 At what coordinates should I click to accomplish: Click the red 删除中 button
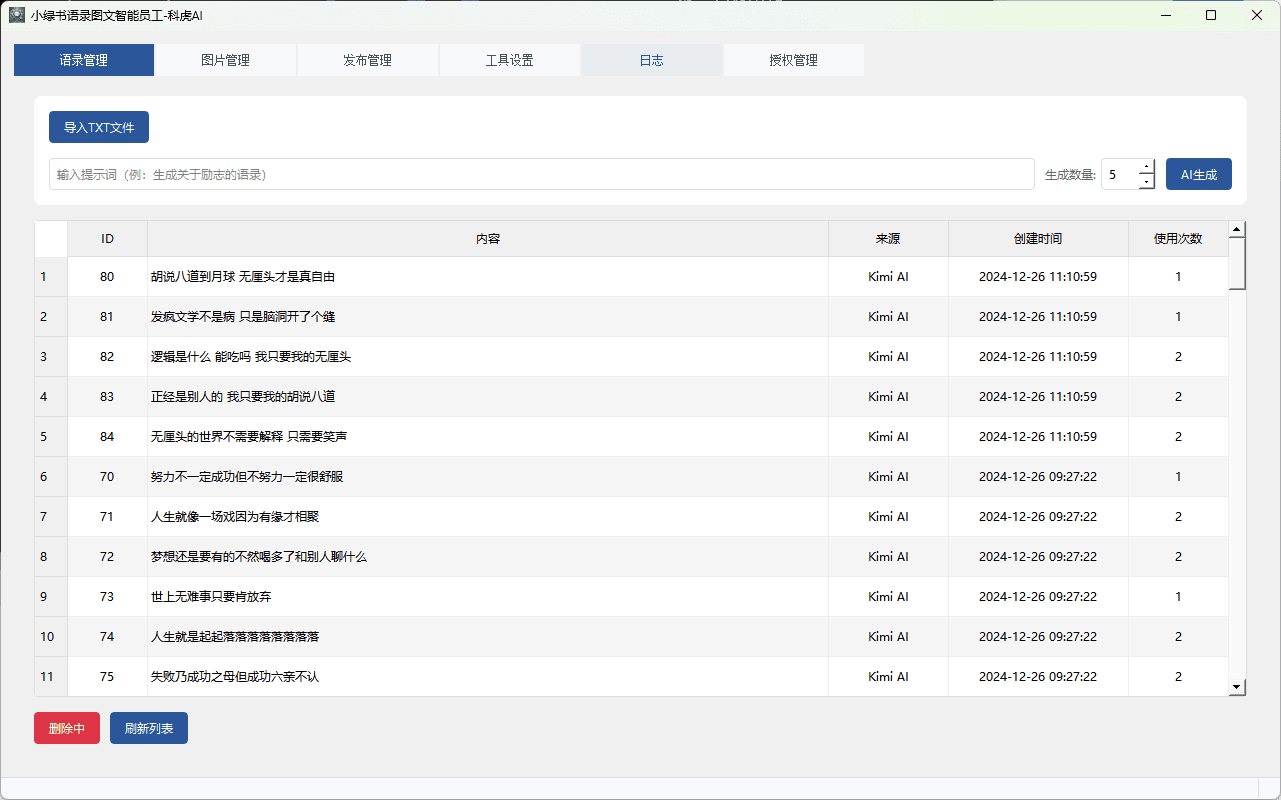click(x=67, y=728)
